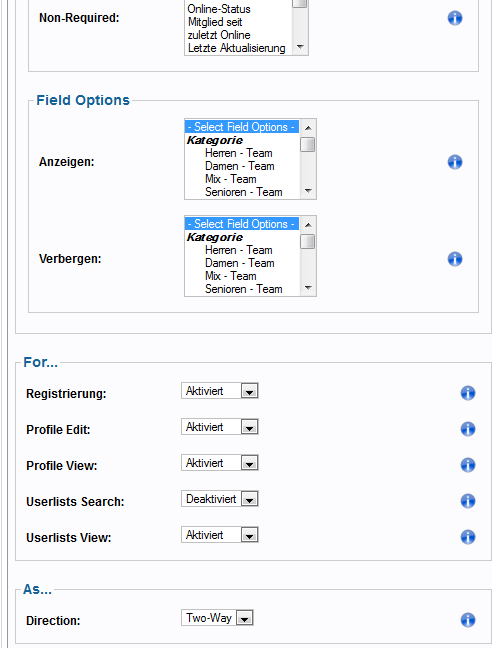Select Senioren - Team in Anzeigen list
The height and width of the screenshot is (648, 492).
(x=242, y=192)
